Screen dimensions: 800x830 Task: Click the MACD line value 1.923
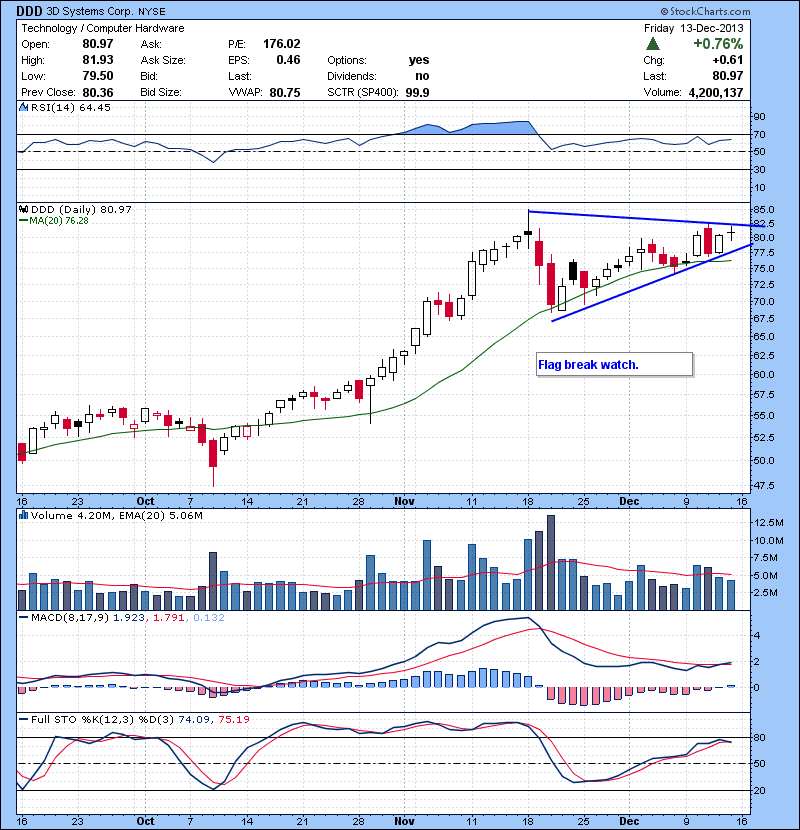(x=129, y=617)
